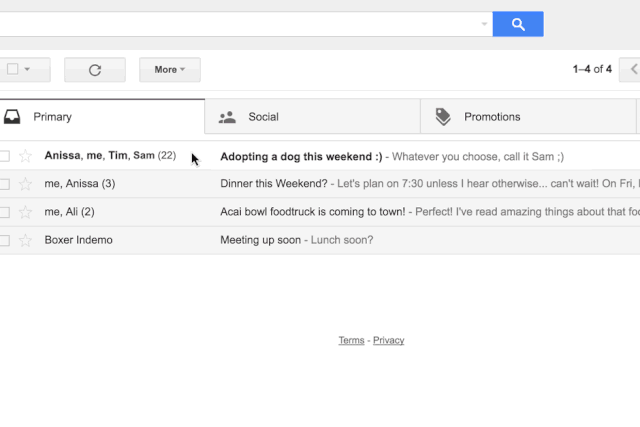Click inside the search input field

click(x=239, y=24)
